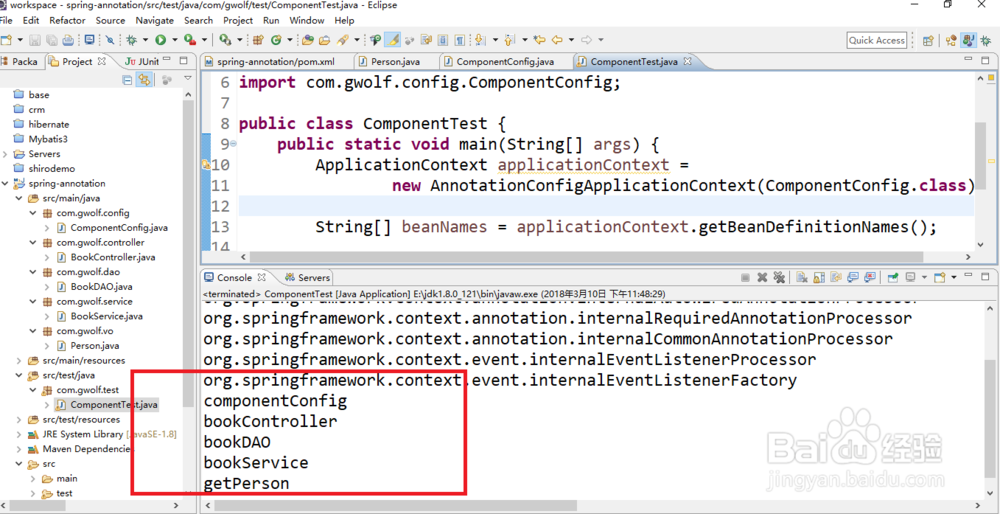Clear Console with the document-X icon
The height and width of the screenshot is (514, 1000).
[802, 277]
